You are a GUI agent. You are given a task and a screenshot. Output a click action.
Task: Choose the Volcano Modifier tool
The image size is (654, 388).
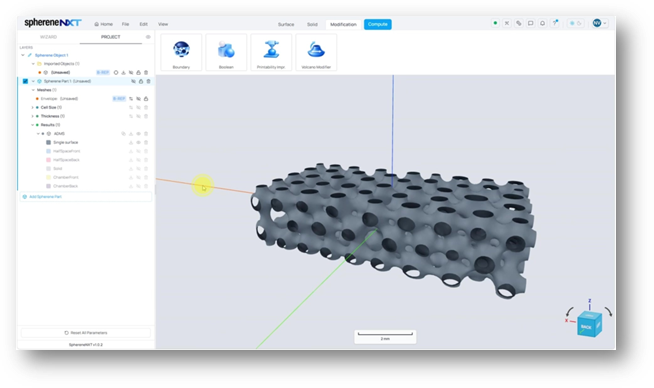(316, 53)
